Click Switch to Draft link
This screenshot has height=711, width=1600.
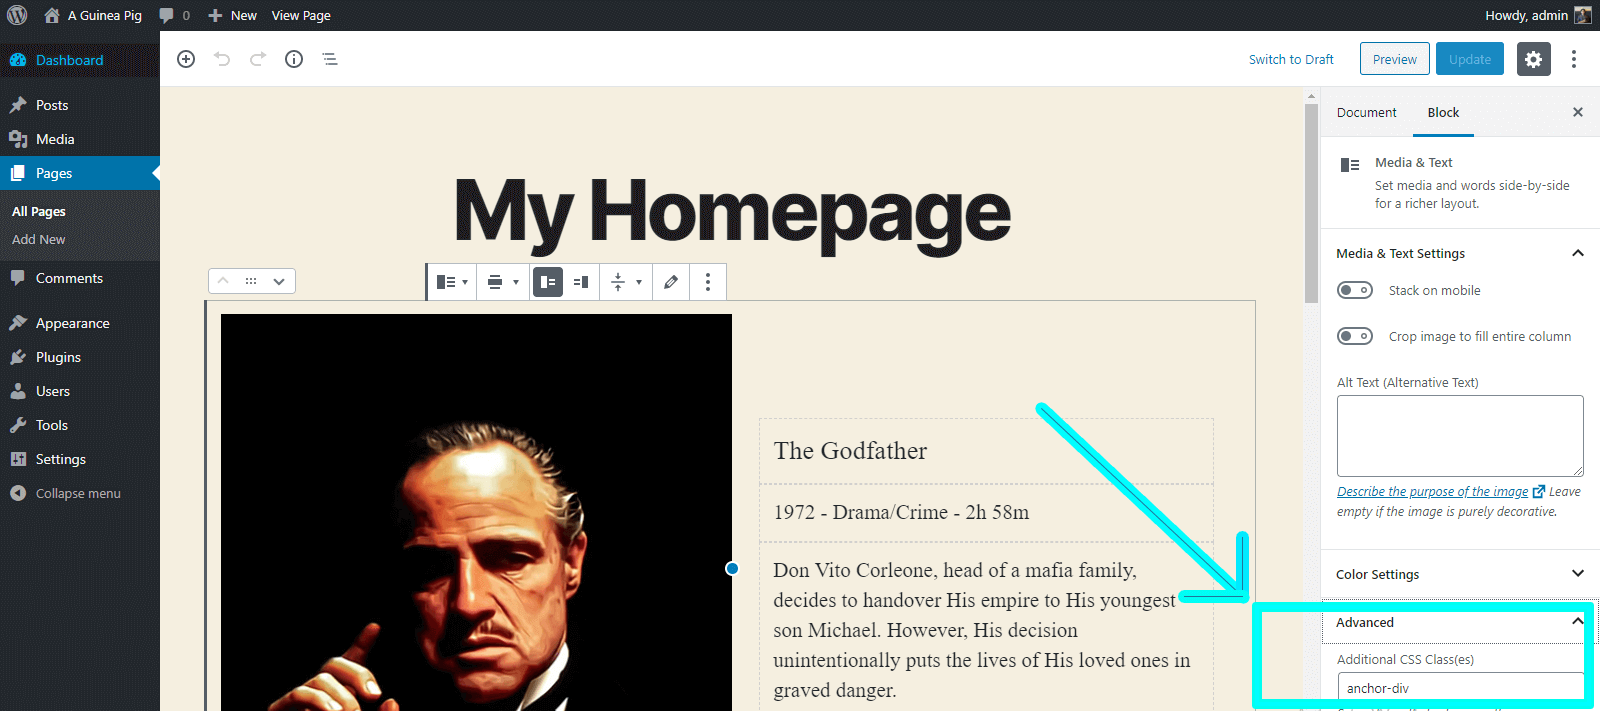pyautogui.click(x=1291, y=59)
